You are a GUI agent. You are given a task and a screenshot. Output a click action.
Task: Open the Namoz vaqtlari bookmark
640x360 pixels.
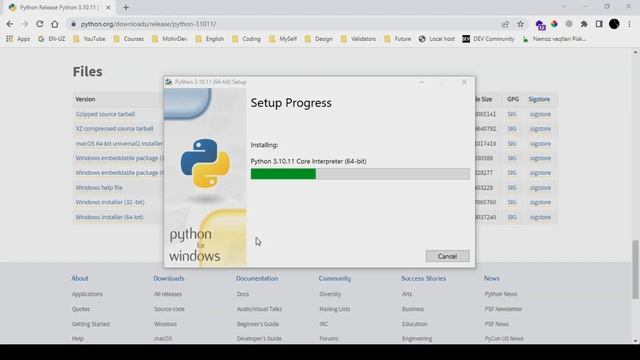pyautogui.click(x=554, y=39)
